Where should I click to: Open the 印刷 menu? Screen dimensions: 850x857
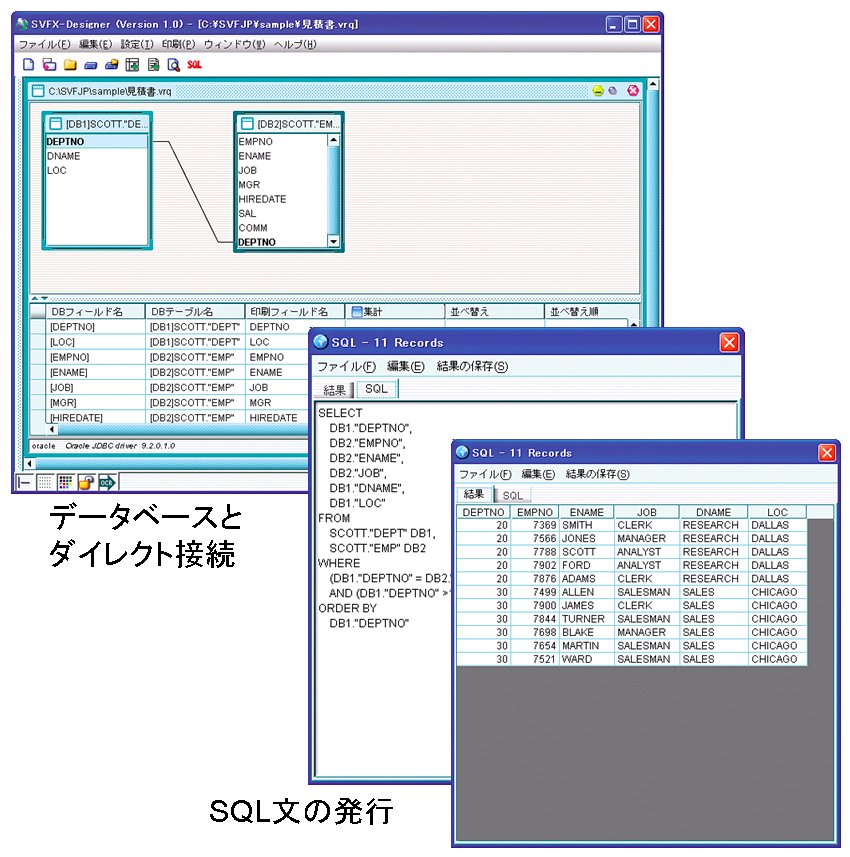tap(178, 44)
